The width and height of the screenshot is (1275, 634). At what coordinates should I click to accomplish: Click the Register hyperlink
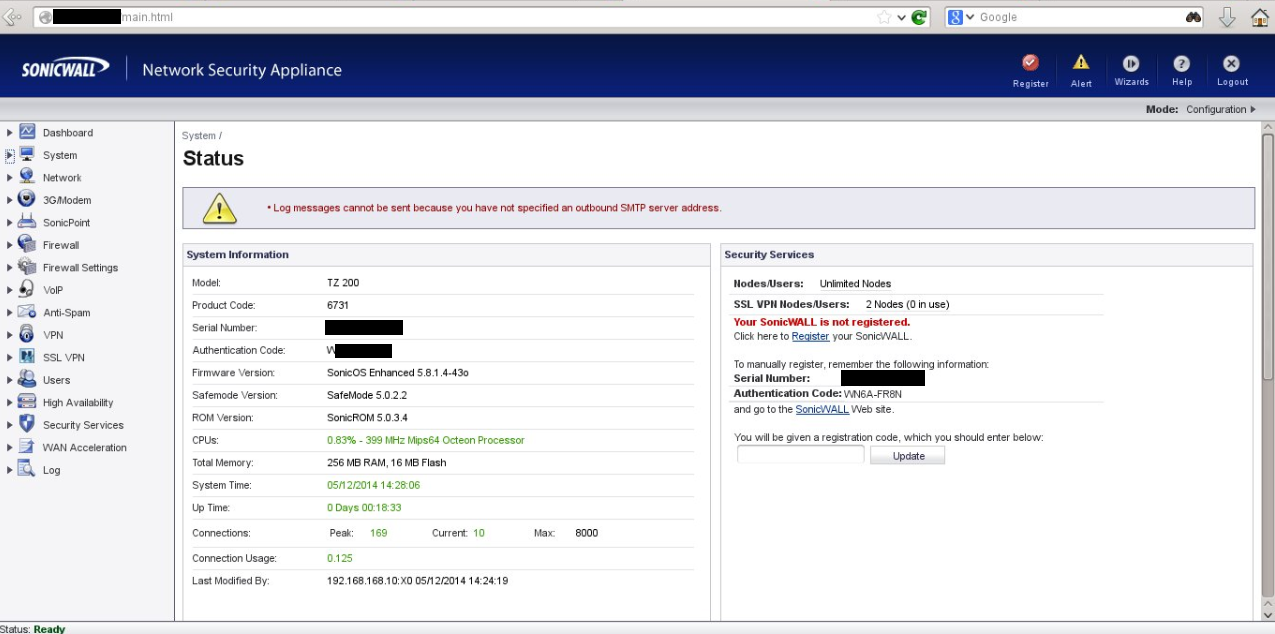pos(810,337)
